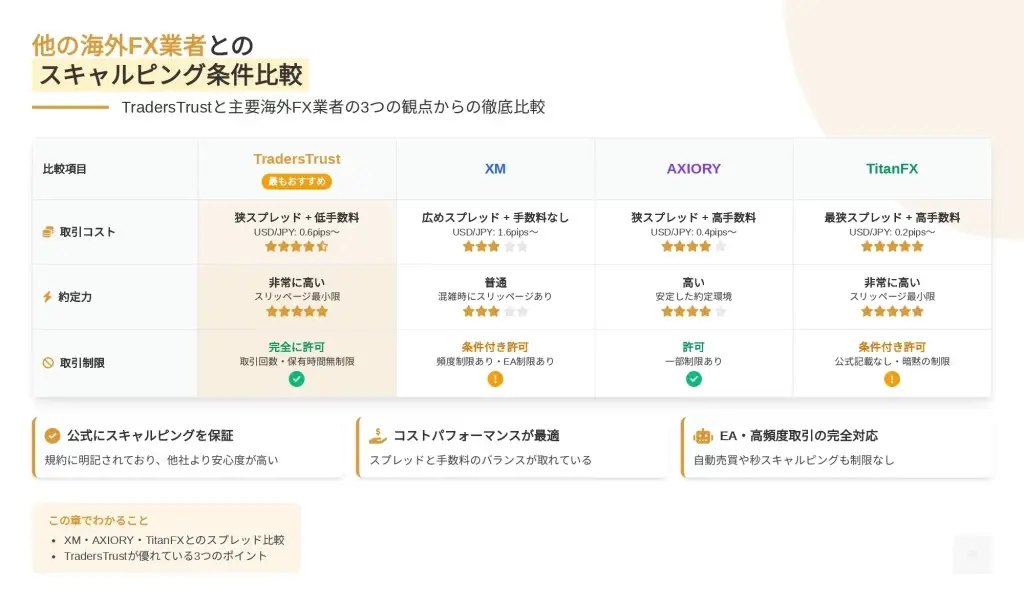
Task: Select the TradersTrust column header
Action: coord(296,159)
